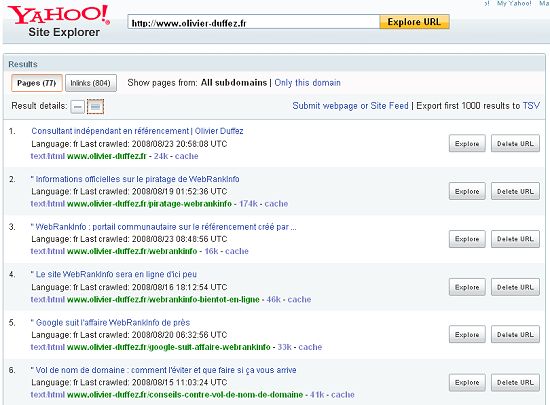
Task: Click the 33k size text
Action: tap(284, 347)
